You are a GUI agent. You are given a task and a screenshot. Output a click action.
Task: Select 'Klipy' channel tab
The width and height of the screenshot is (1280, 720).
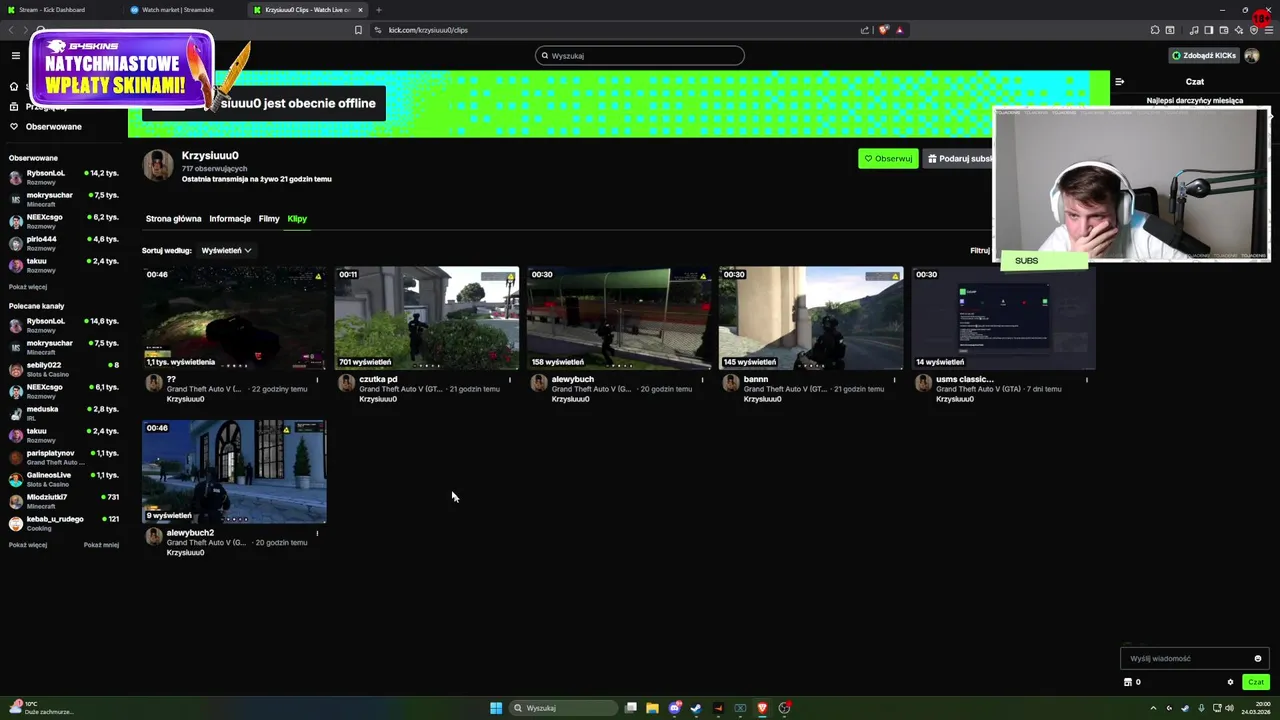tap(297, 219)
